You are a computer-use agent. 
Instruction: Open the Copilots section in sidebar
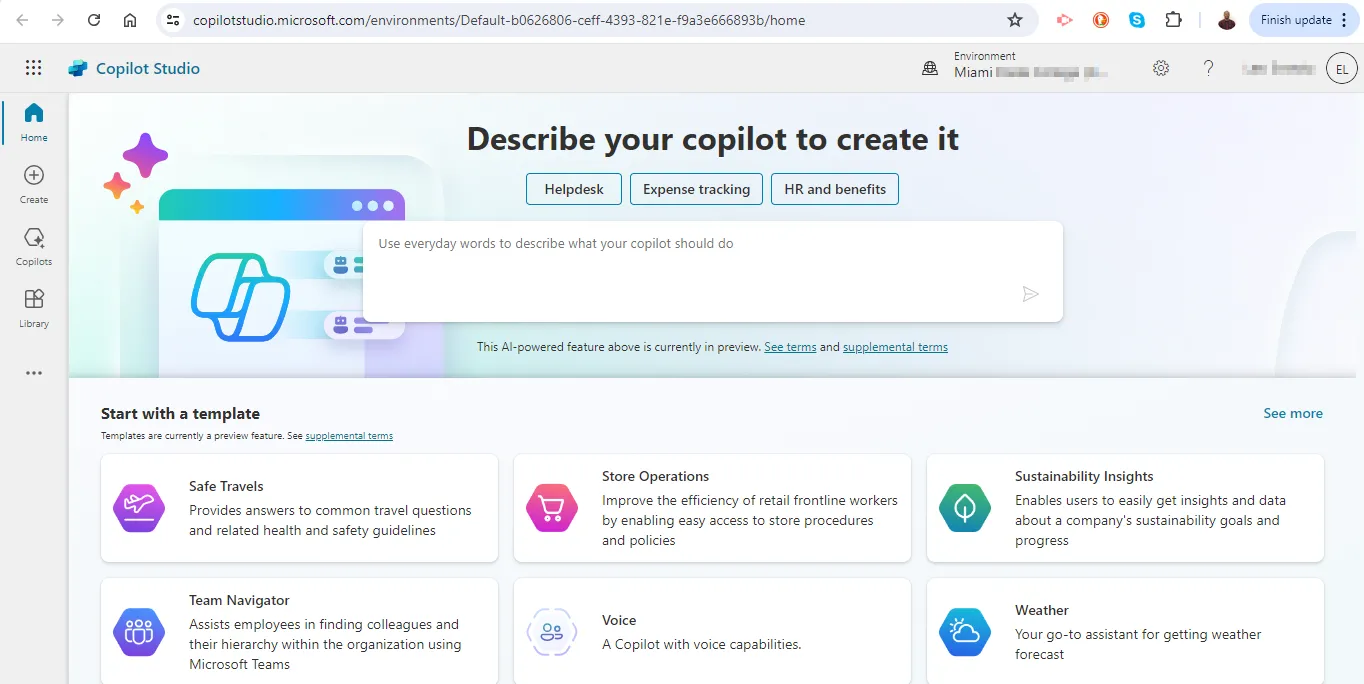(34, 246)
